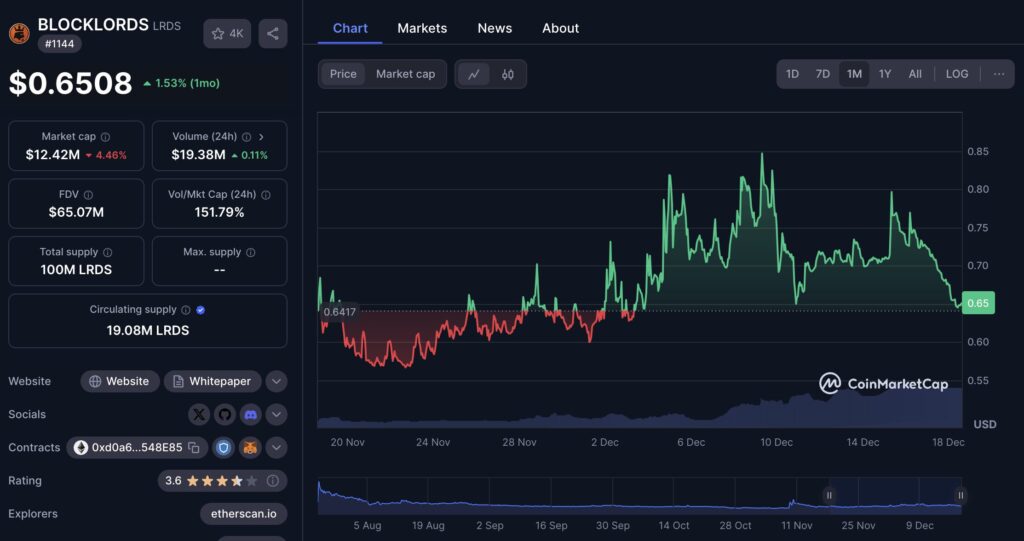Screen dimensions: 1024x541
Task: Click the 0.65 current price label
Action: [978, 303]
